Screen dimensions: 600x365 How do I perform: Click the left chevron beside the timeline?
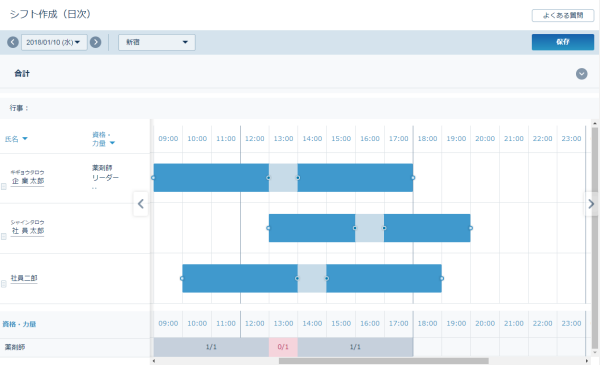140,204
